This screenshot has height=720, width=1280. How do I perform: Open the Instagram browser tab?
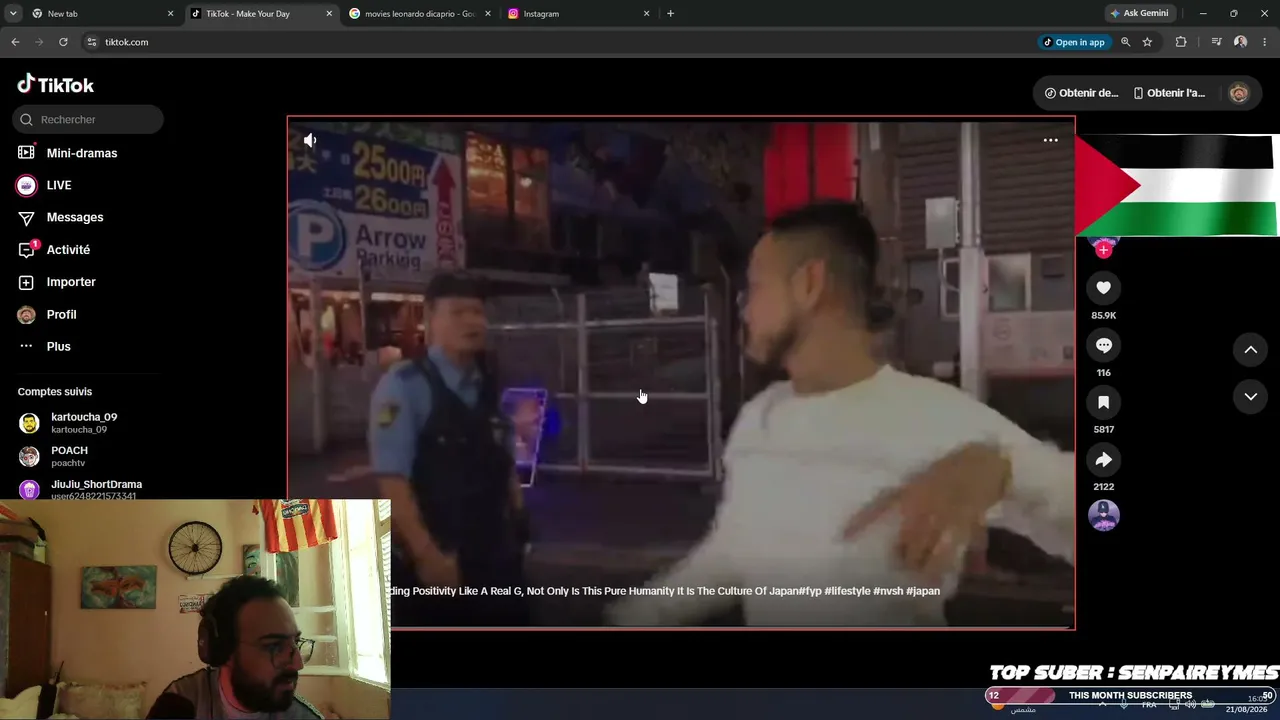580,14
